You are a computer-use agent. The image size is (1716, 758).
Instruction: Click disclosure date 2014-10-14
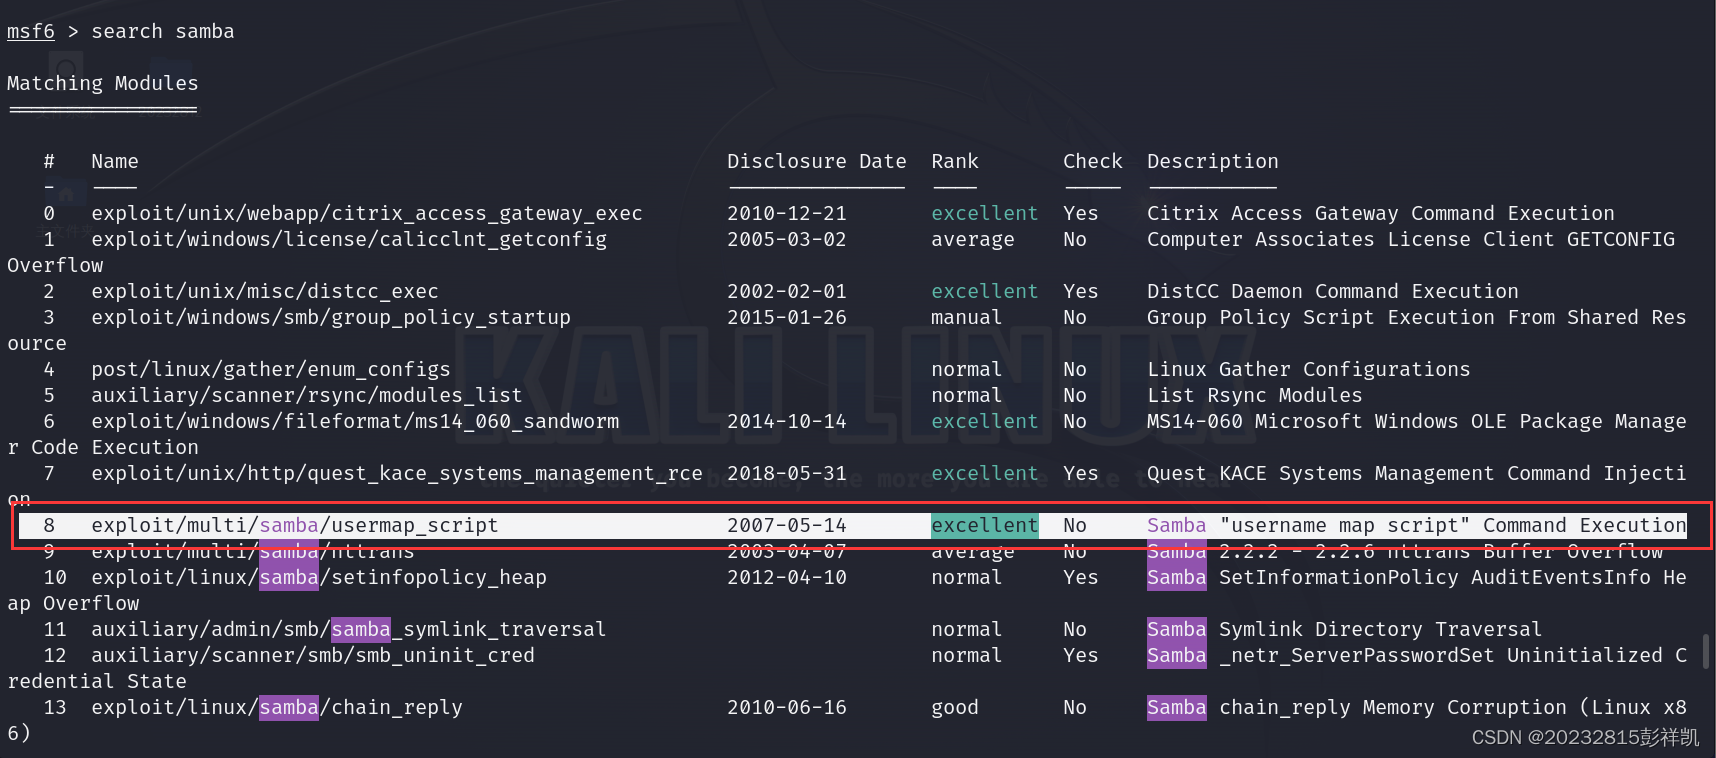(787, 421)
